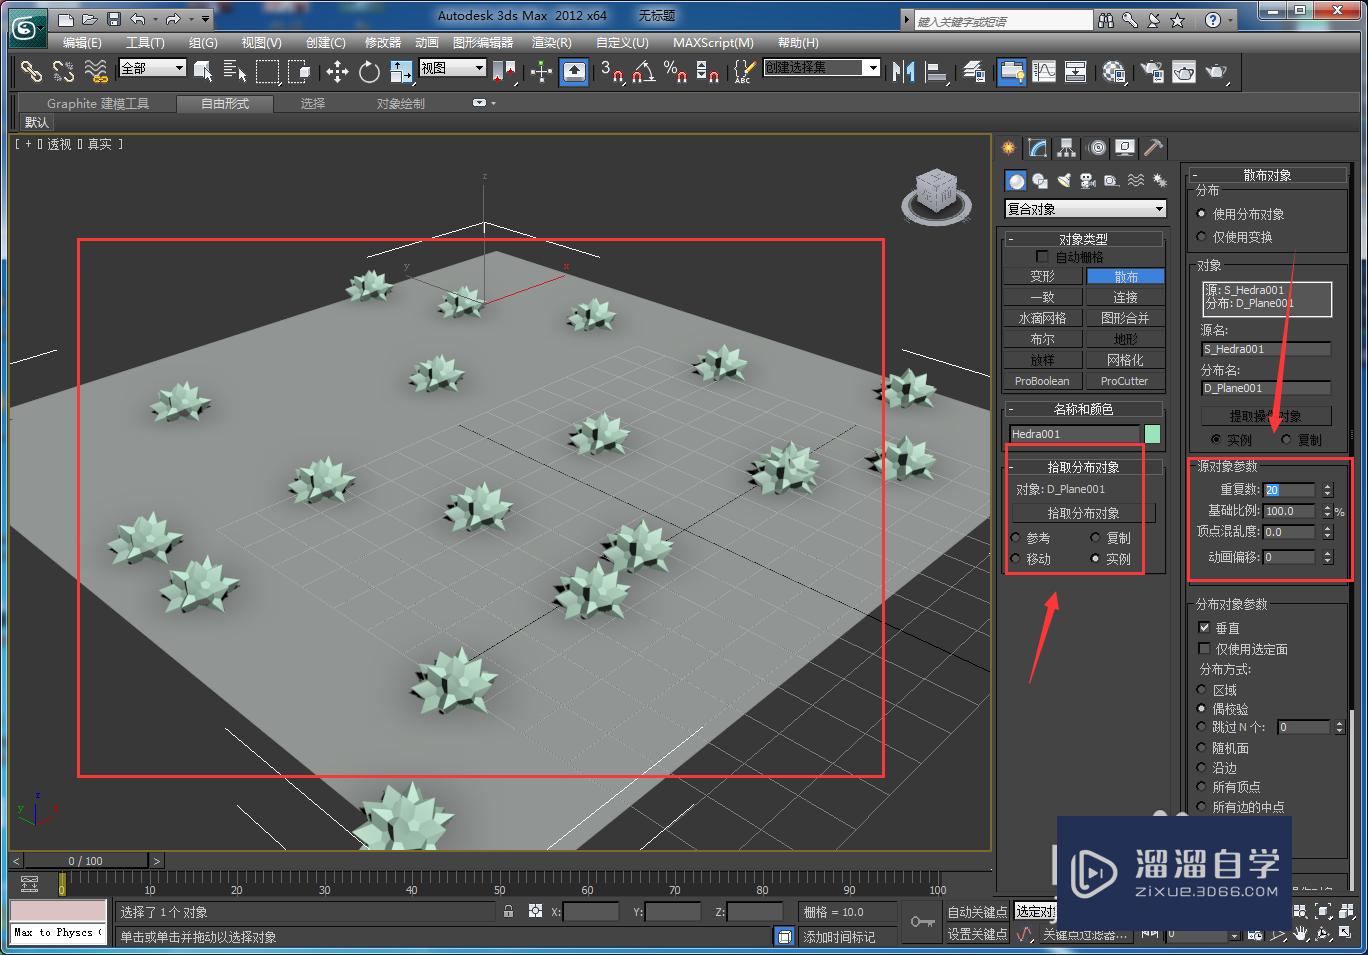The width and height of the screenshot is (1368, 955).
Task: Click the 散布 compound object button
Action: [x=1125, y=276]
